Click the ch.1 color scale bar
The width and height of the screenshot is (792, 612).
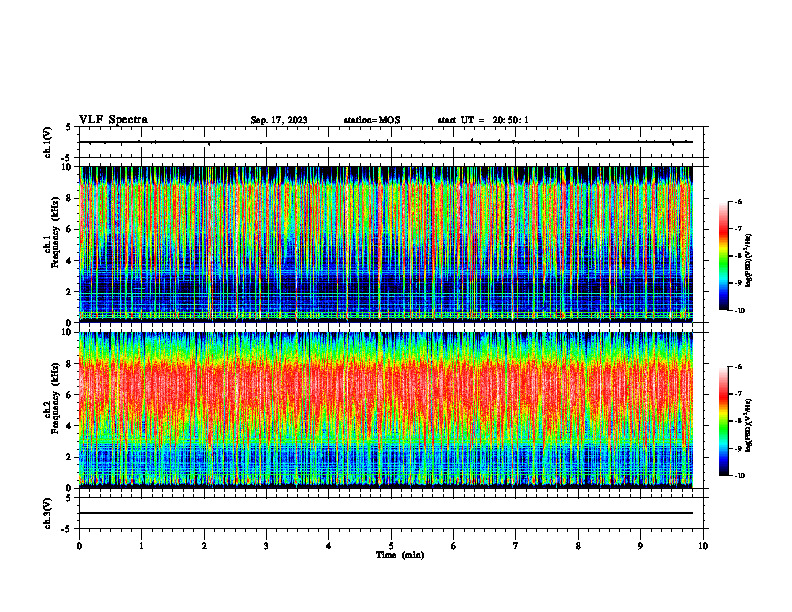723,256
